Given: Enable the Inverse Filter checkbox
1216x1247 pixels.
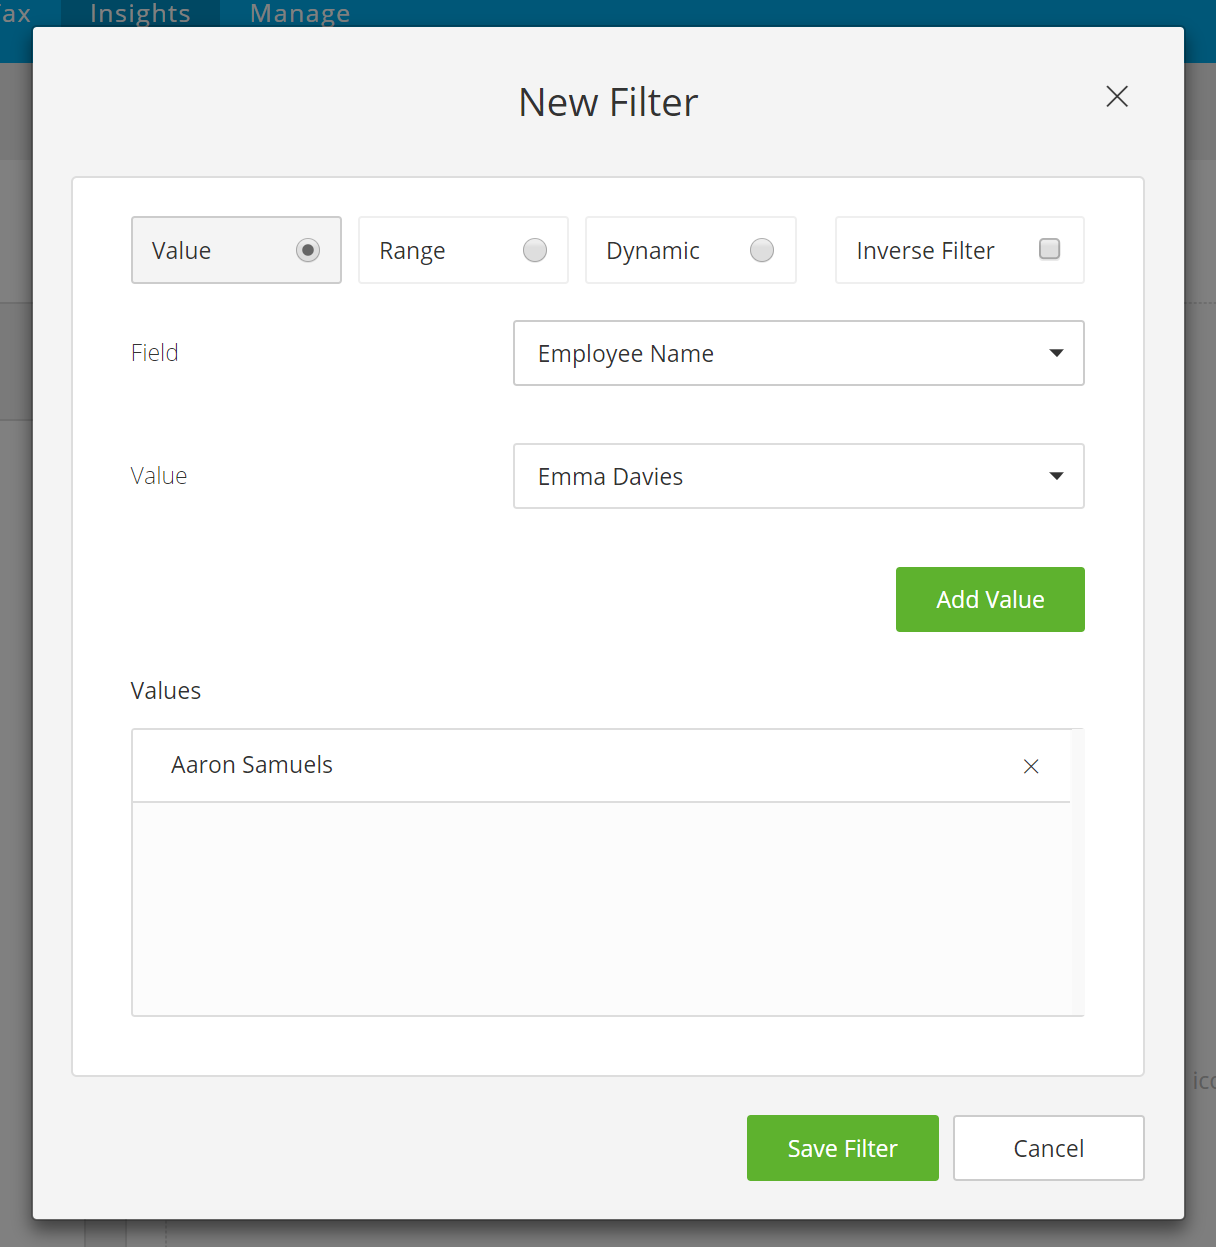Looking at the screenshot, I should click(x=1049, y=249).
